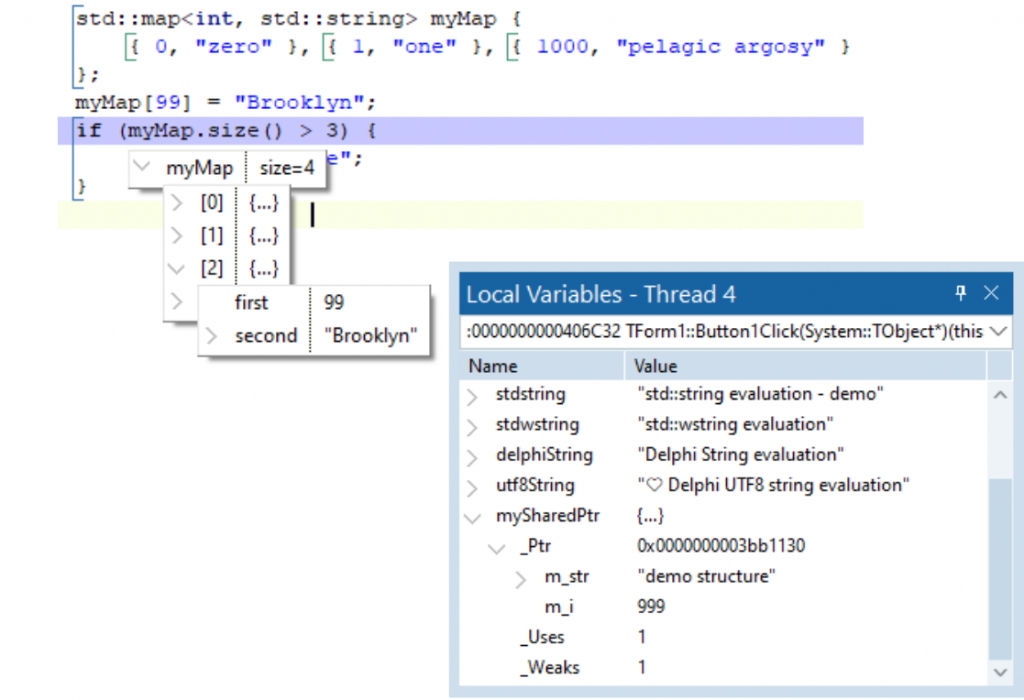
Task: Pin the Local Variables panel
Action: pos(960,293)
